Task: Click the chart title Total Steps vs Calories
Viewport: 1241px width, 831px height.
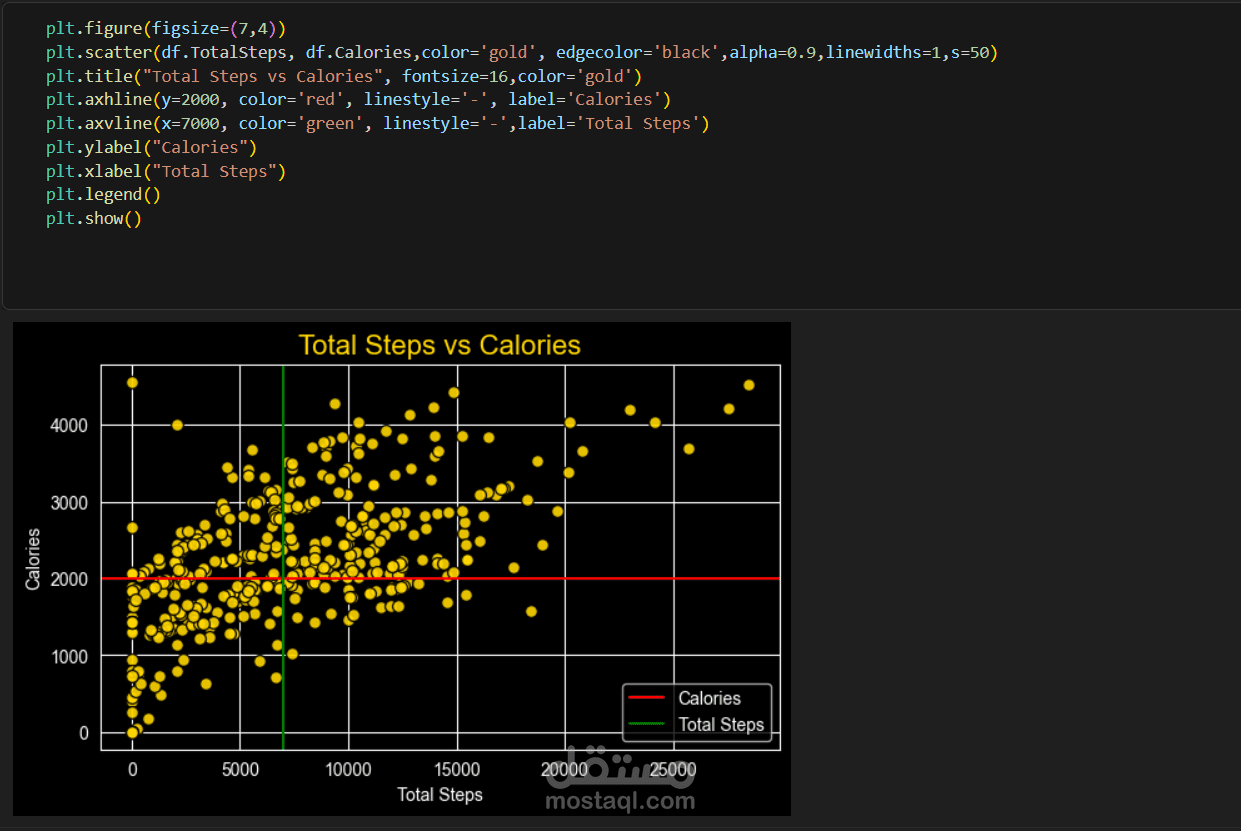Action: tap(441, 345)
